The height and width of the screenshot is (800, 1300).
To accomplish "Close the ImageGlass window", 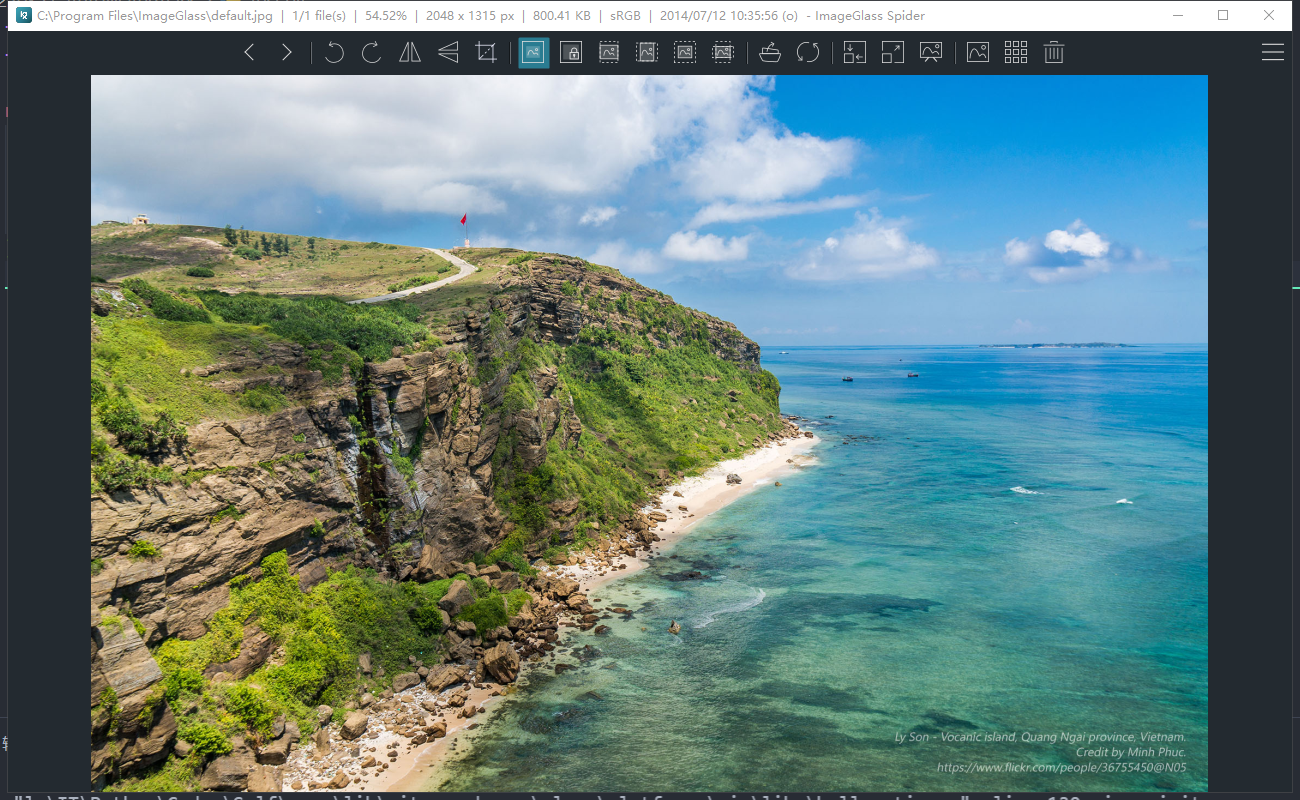I will coord(1269,15).
